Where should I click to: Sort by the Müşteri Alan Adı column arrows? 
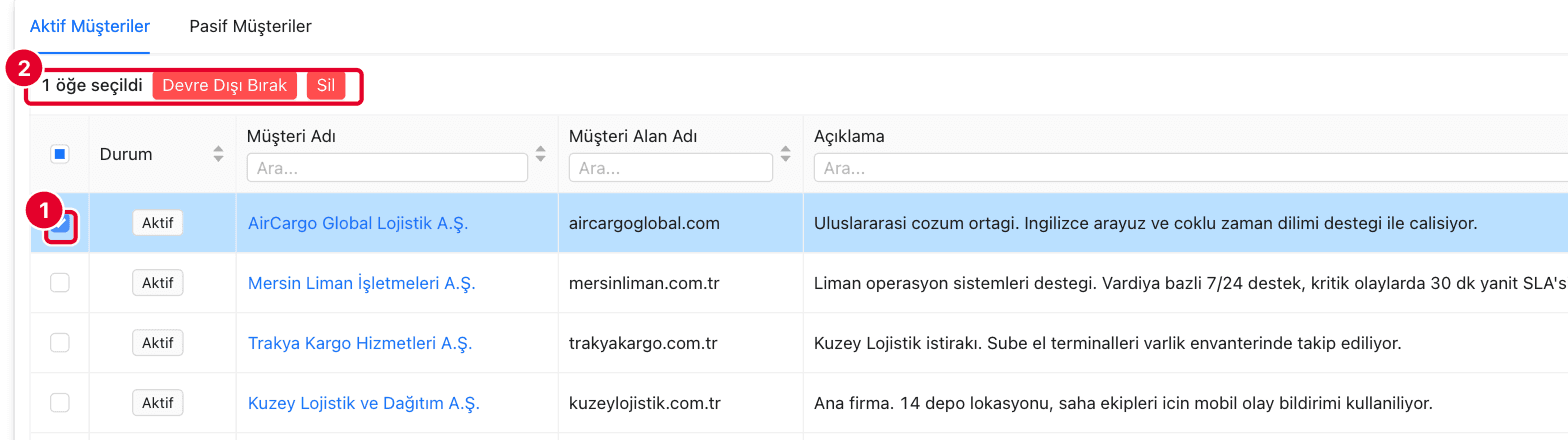(x=786, y=155)
